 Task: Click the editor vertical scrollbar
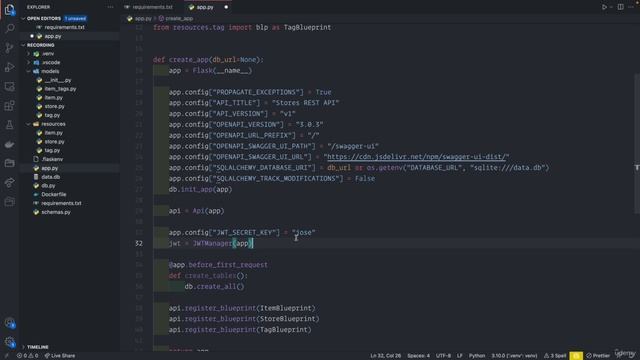637,144
